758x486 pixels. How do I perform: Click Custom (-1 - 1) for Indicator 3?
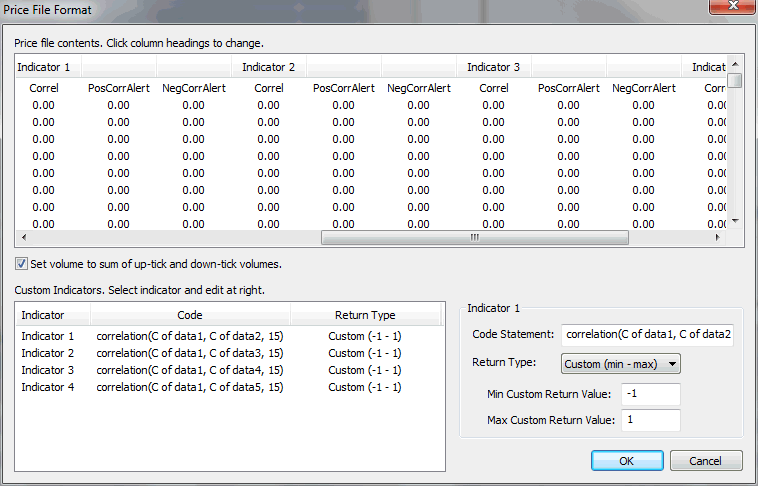pos(365,370)
